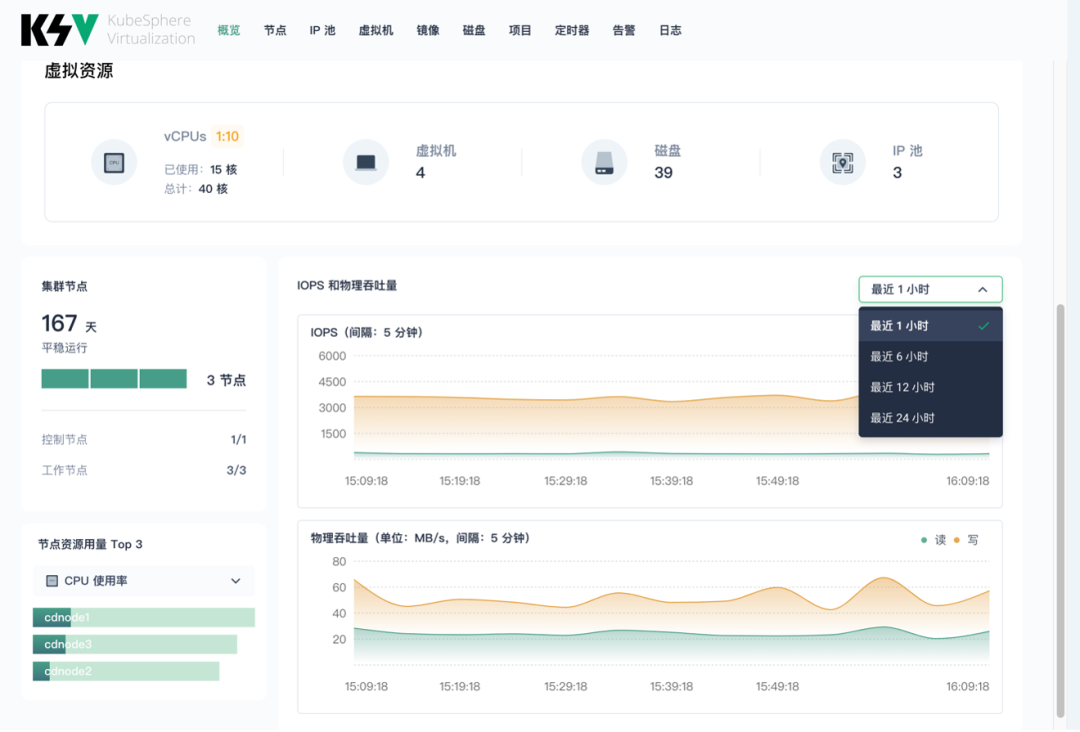Click the IP 池 count 3
The height and width of the screenshot is (732, 1080).
(x=897, y=173)
